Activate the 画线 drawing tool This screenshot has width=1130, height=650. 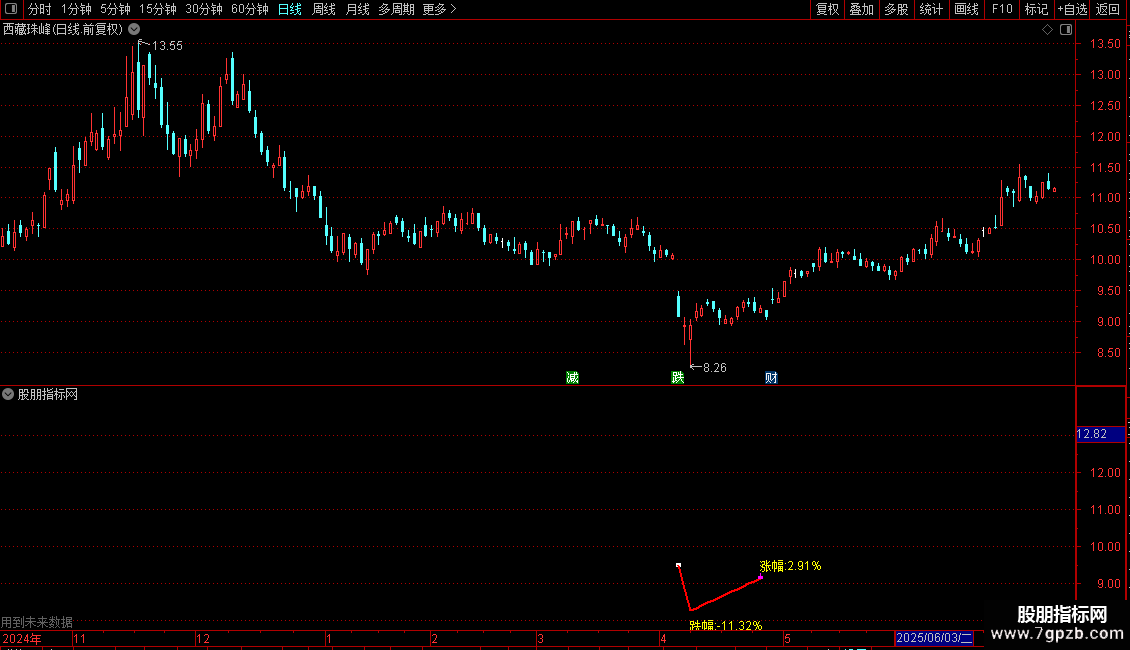[966, 9]
